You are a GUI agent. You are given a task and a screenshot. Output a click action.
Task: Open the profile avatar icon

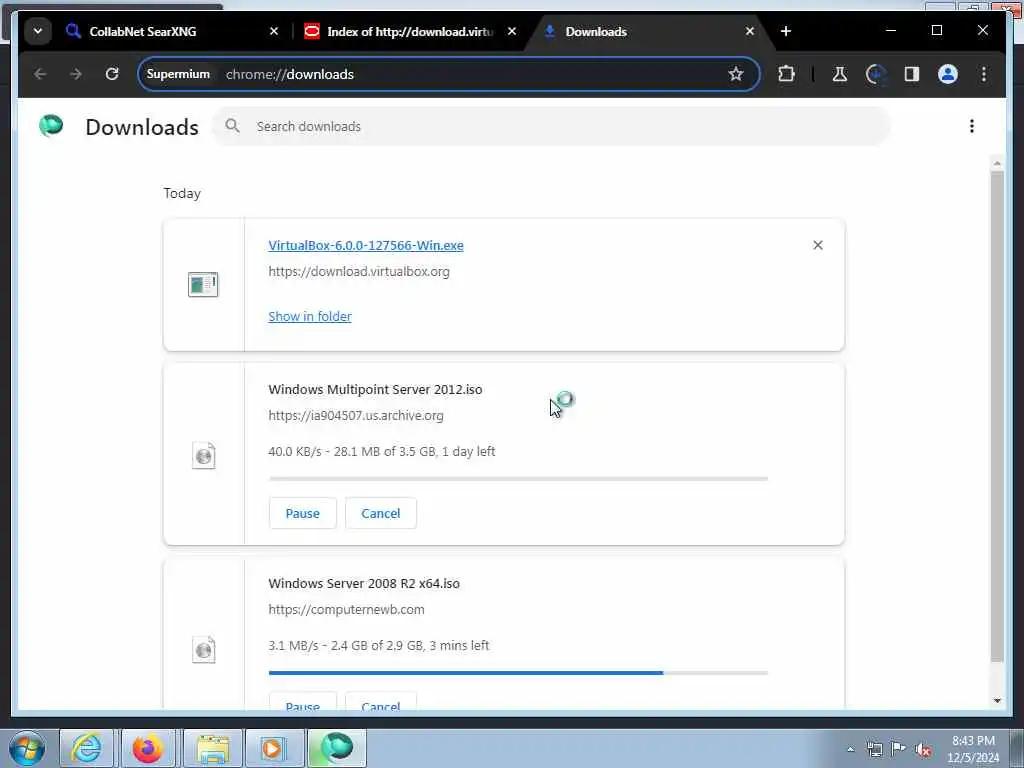(x=948, y=74)
